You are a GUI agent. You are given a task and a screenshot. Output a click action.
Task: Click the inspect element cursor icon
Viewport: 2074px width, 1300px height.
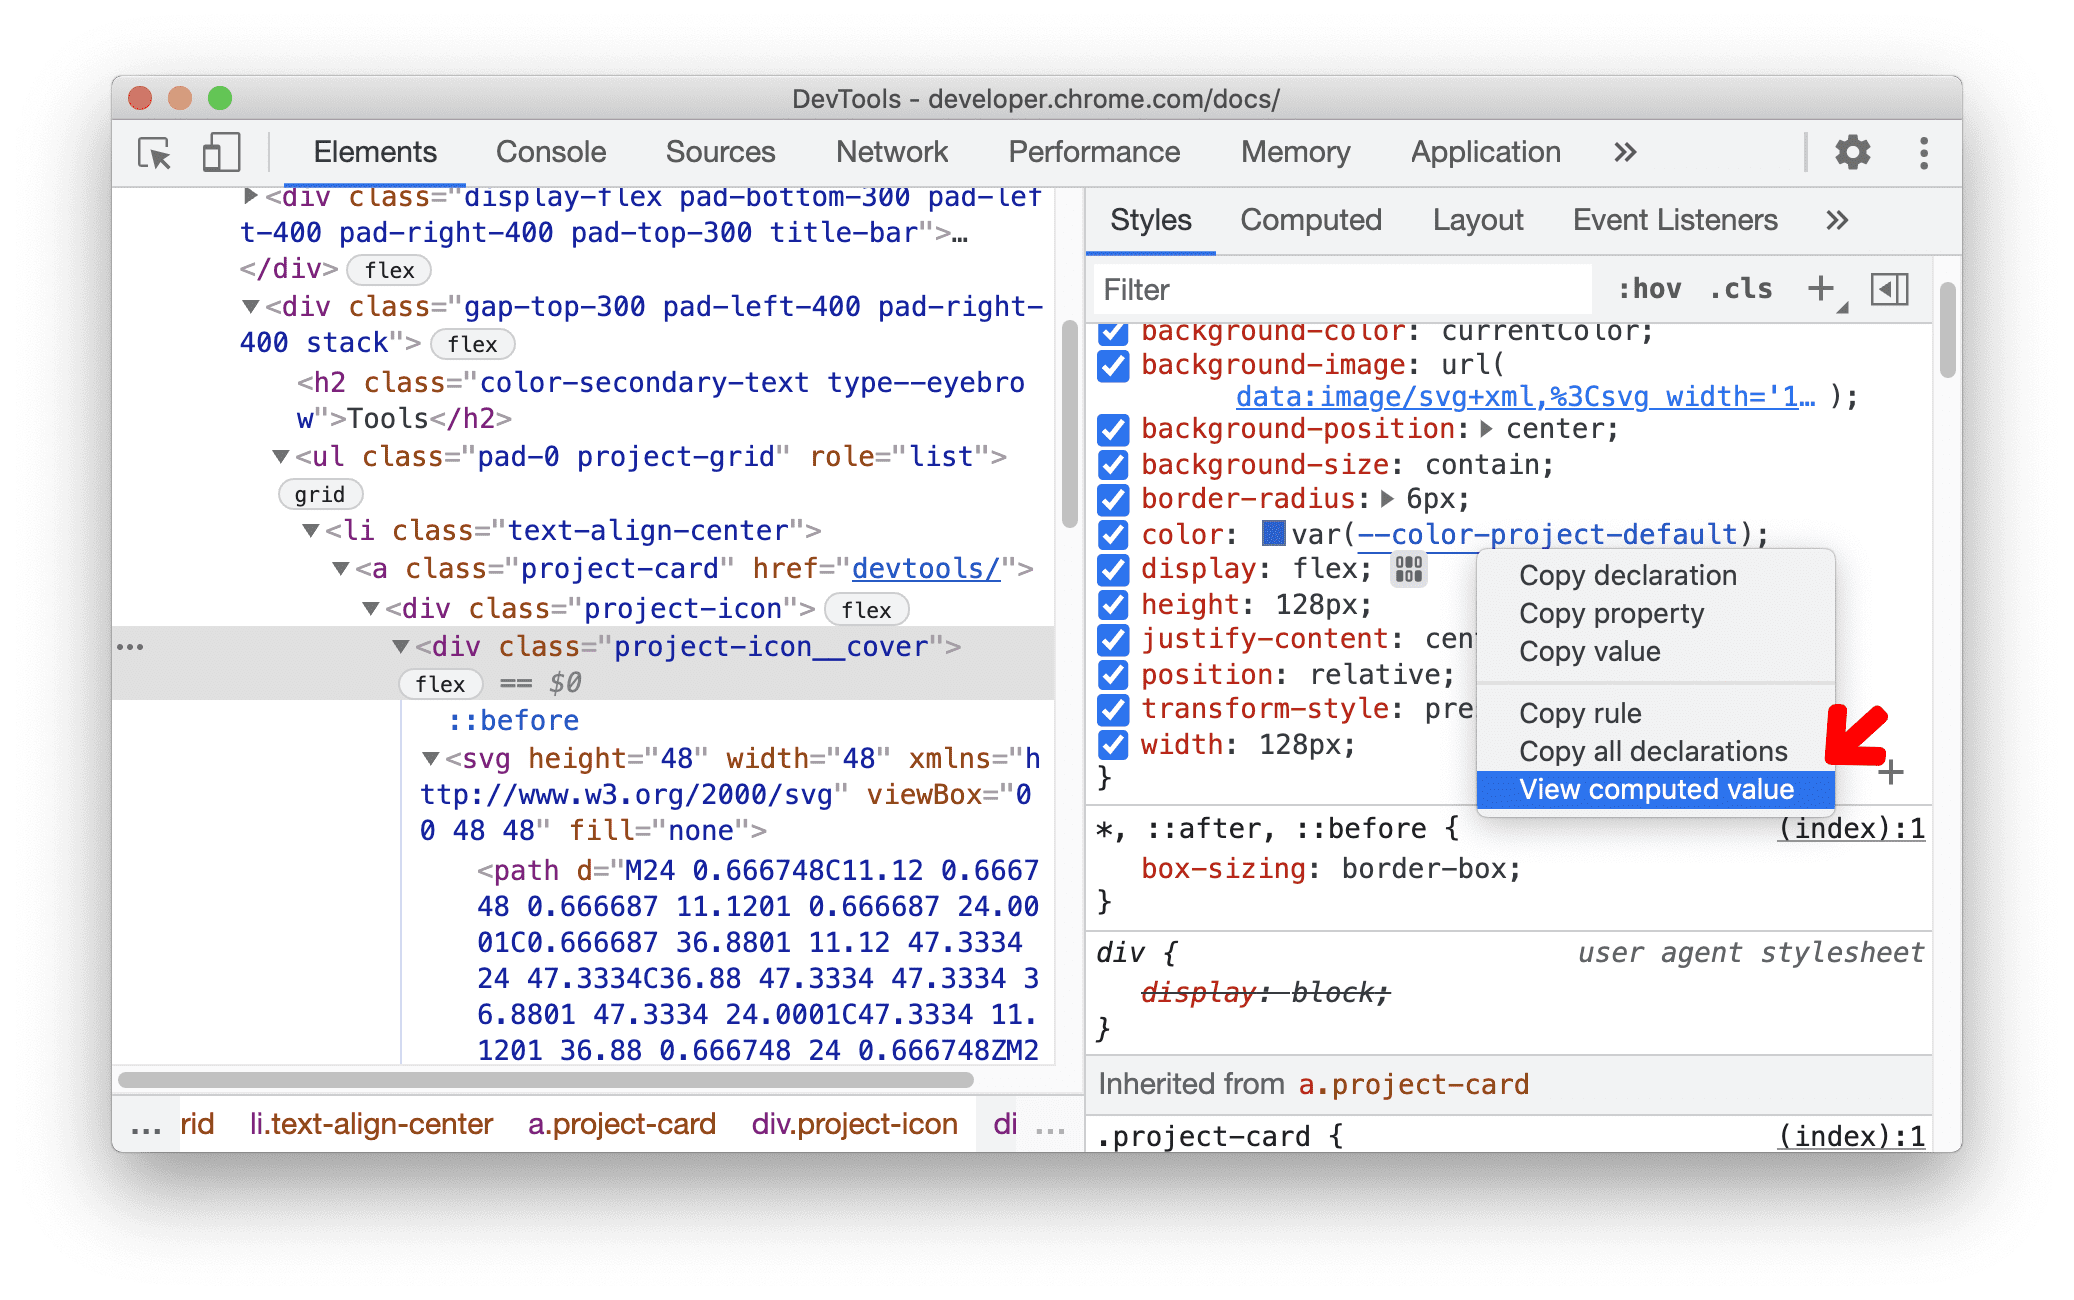click(x=154, y=151)
